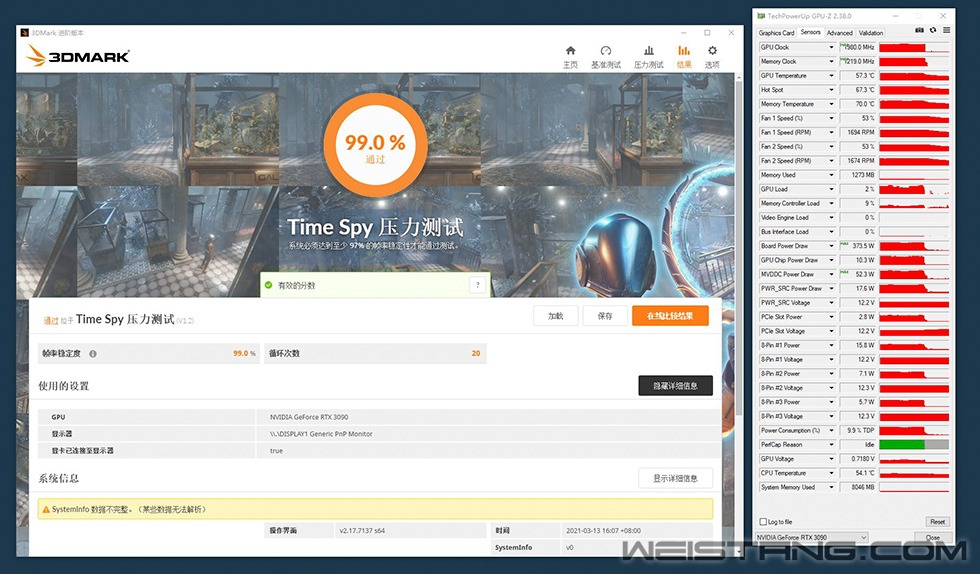This screenshot has height=574, width=980.
Task: Click the GPU Clock red history graph
Action: point(914,48)
